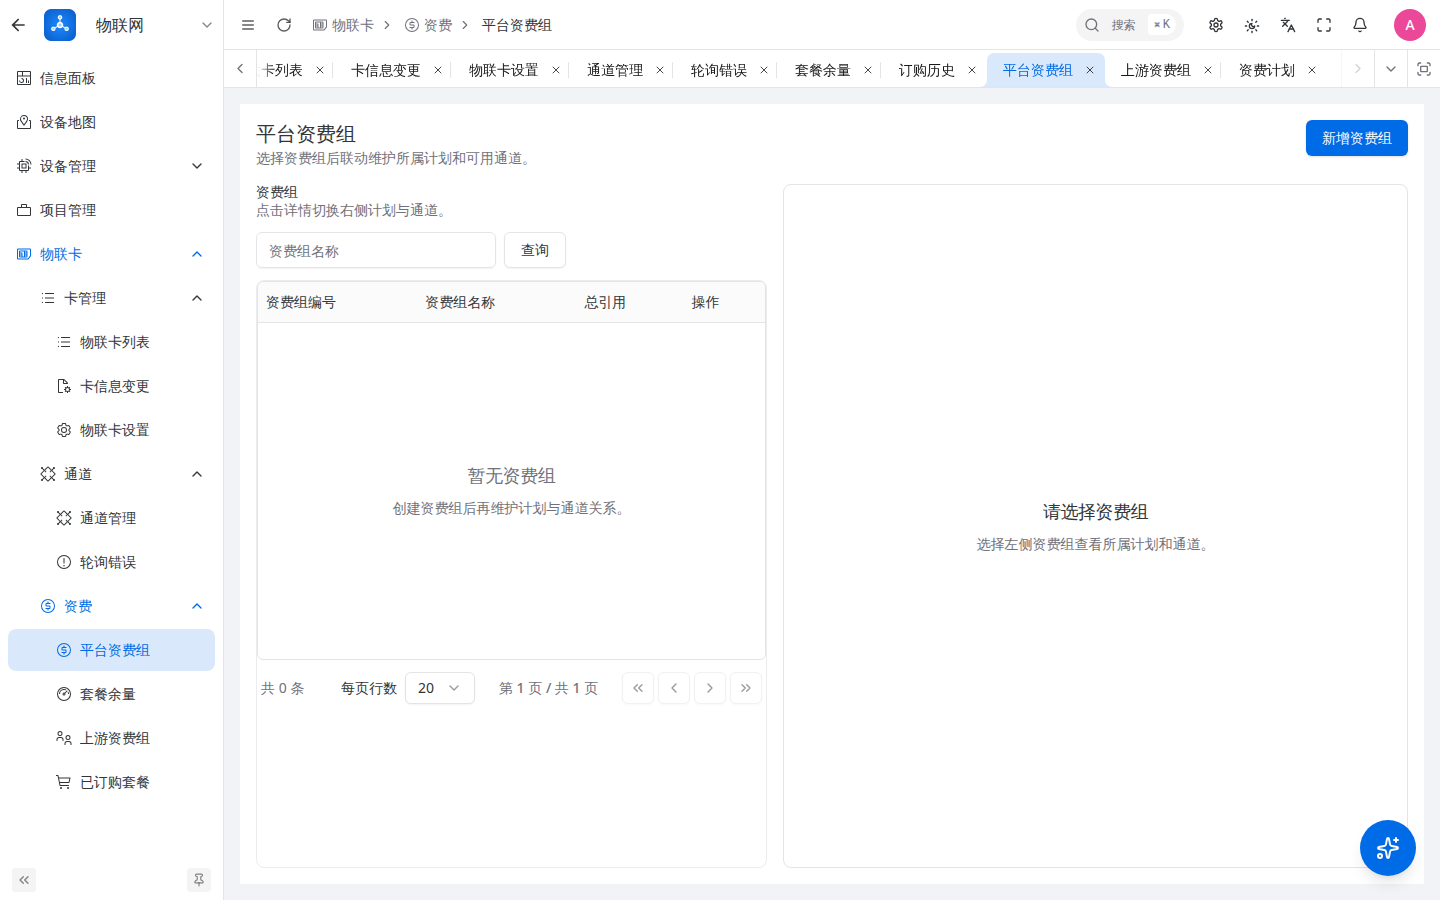Click the 查询 button
The image size is (1440, 900).
click(x=535, y=250)
